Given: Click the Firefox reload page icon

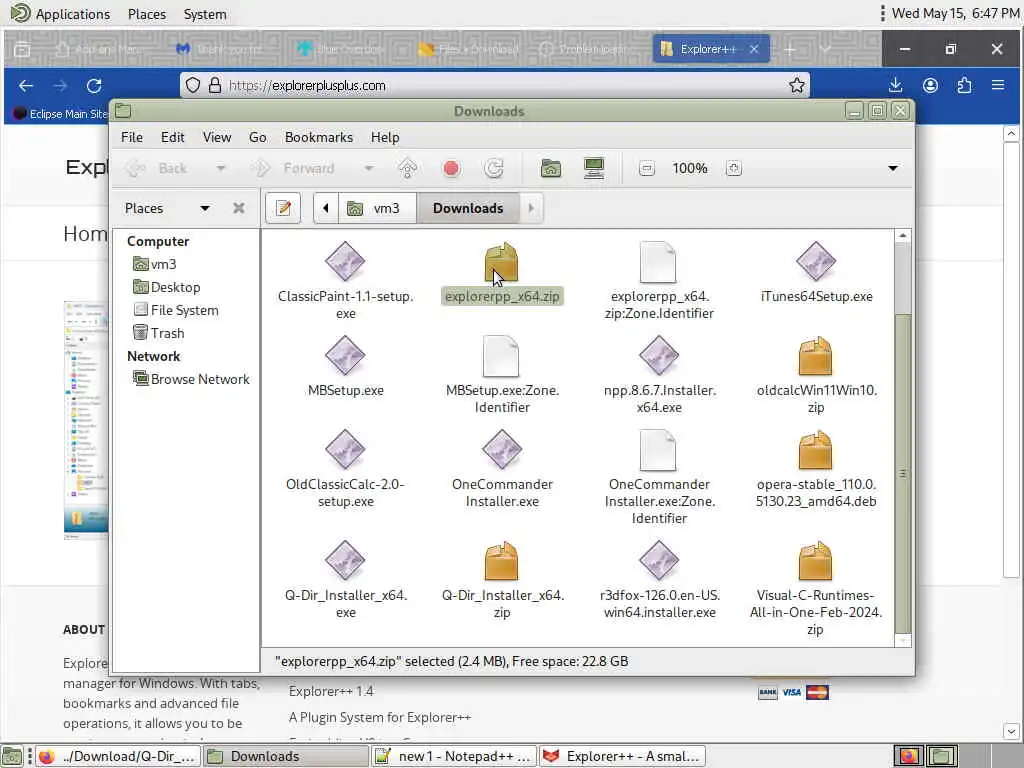Looking at the screenshot, I should coord(94,86).
